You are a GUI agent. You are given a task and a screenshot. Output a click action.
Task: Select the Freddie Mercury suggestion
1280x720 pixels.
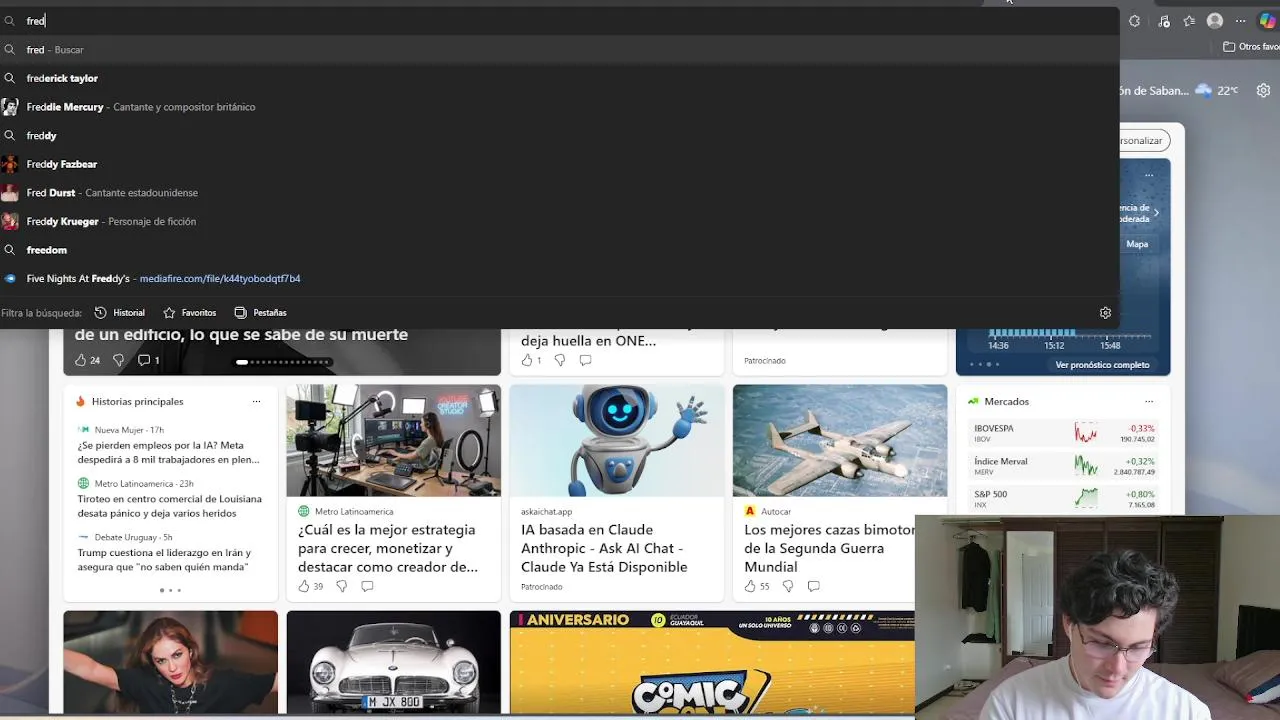560,107
